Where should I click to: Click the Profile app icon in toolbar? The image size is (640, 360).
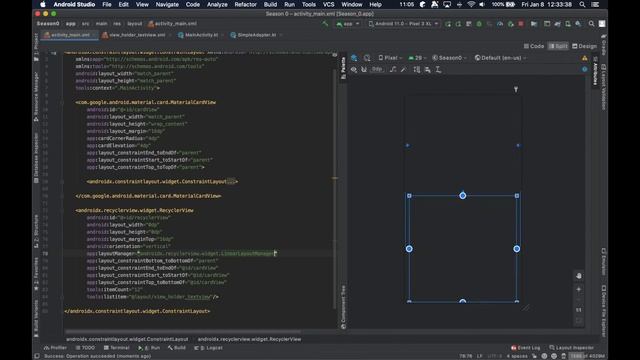500,24
